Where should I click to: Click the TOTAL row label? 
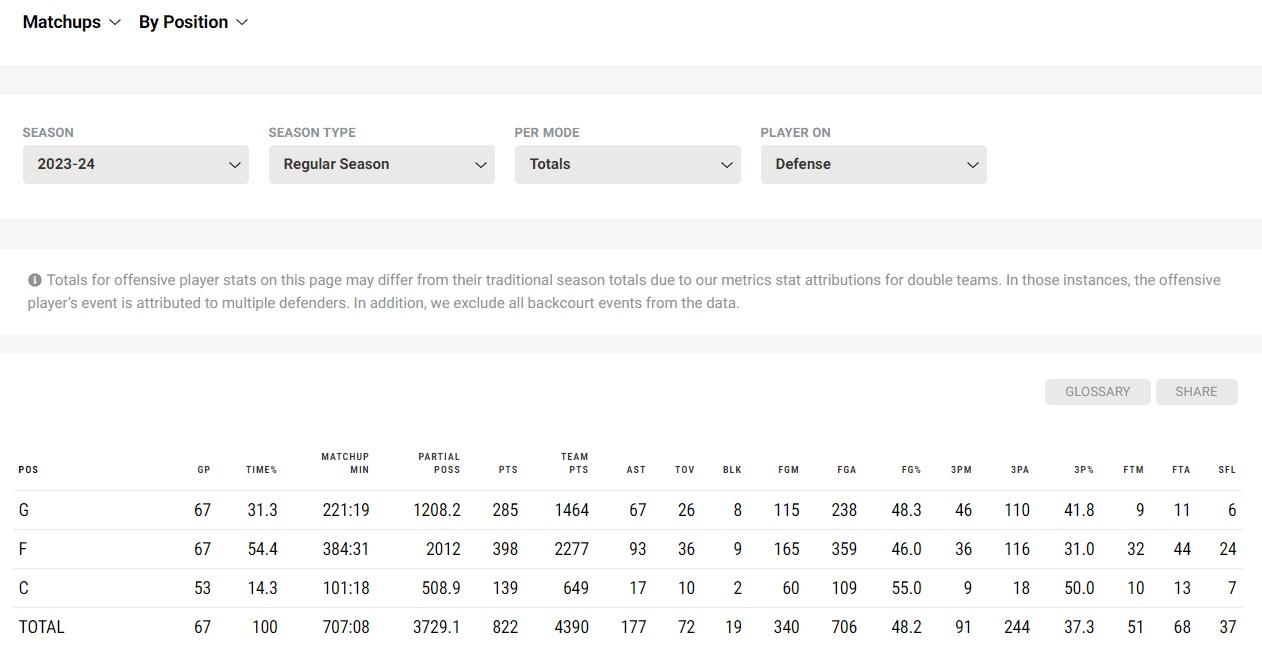click(x=41, y=627)
